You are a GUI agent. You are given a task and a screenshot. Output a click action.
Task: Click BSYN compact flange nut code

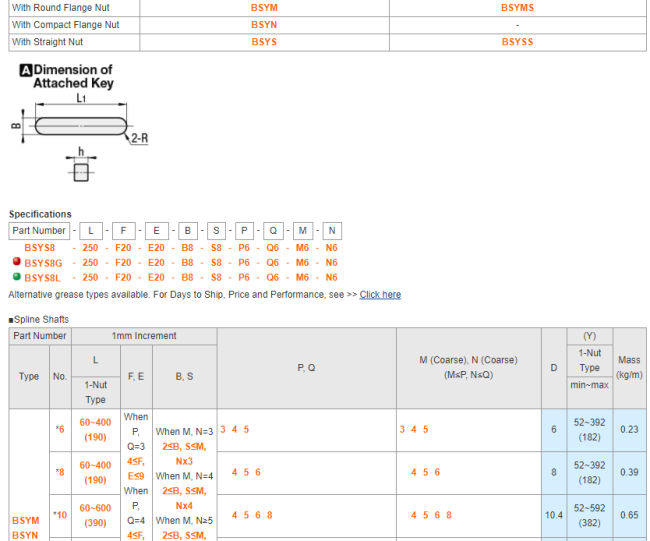tap(264, 24)
